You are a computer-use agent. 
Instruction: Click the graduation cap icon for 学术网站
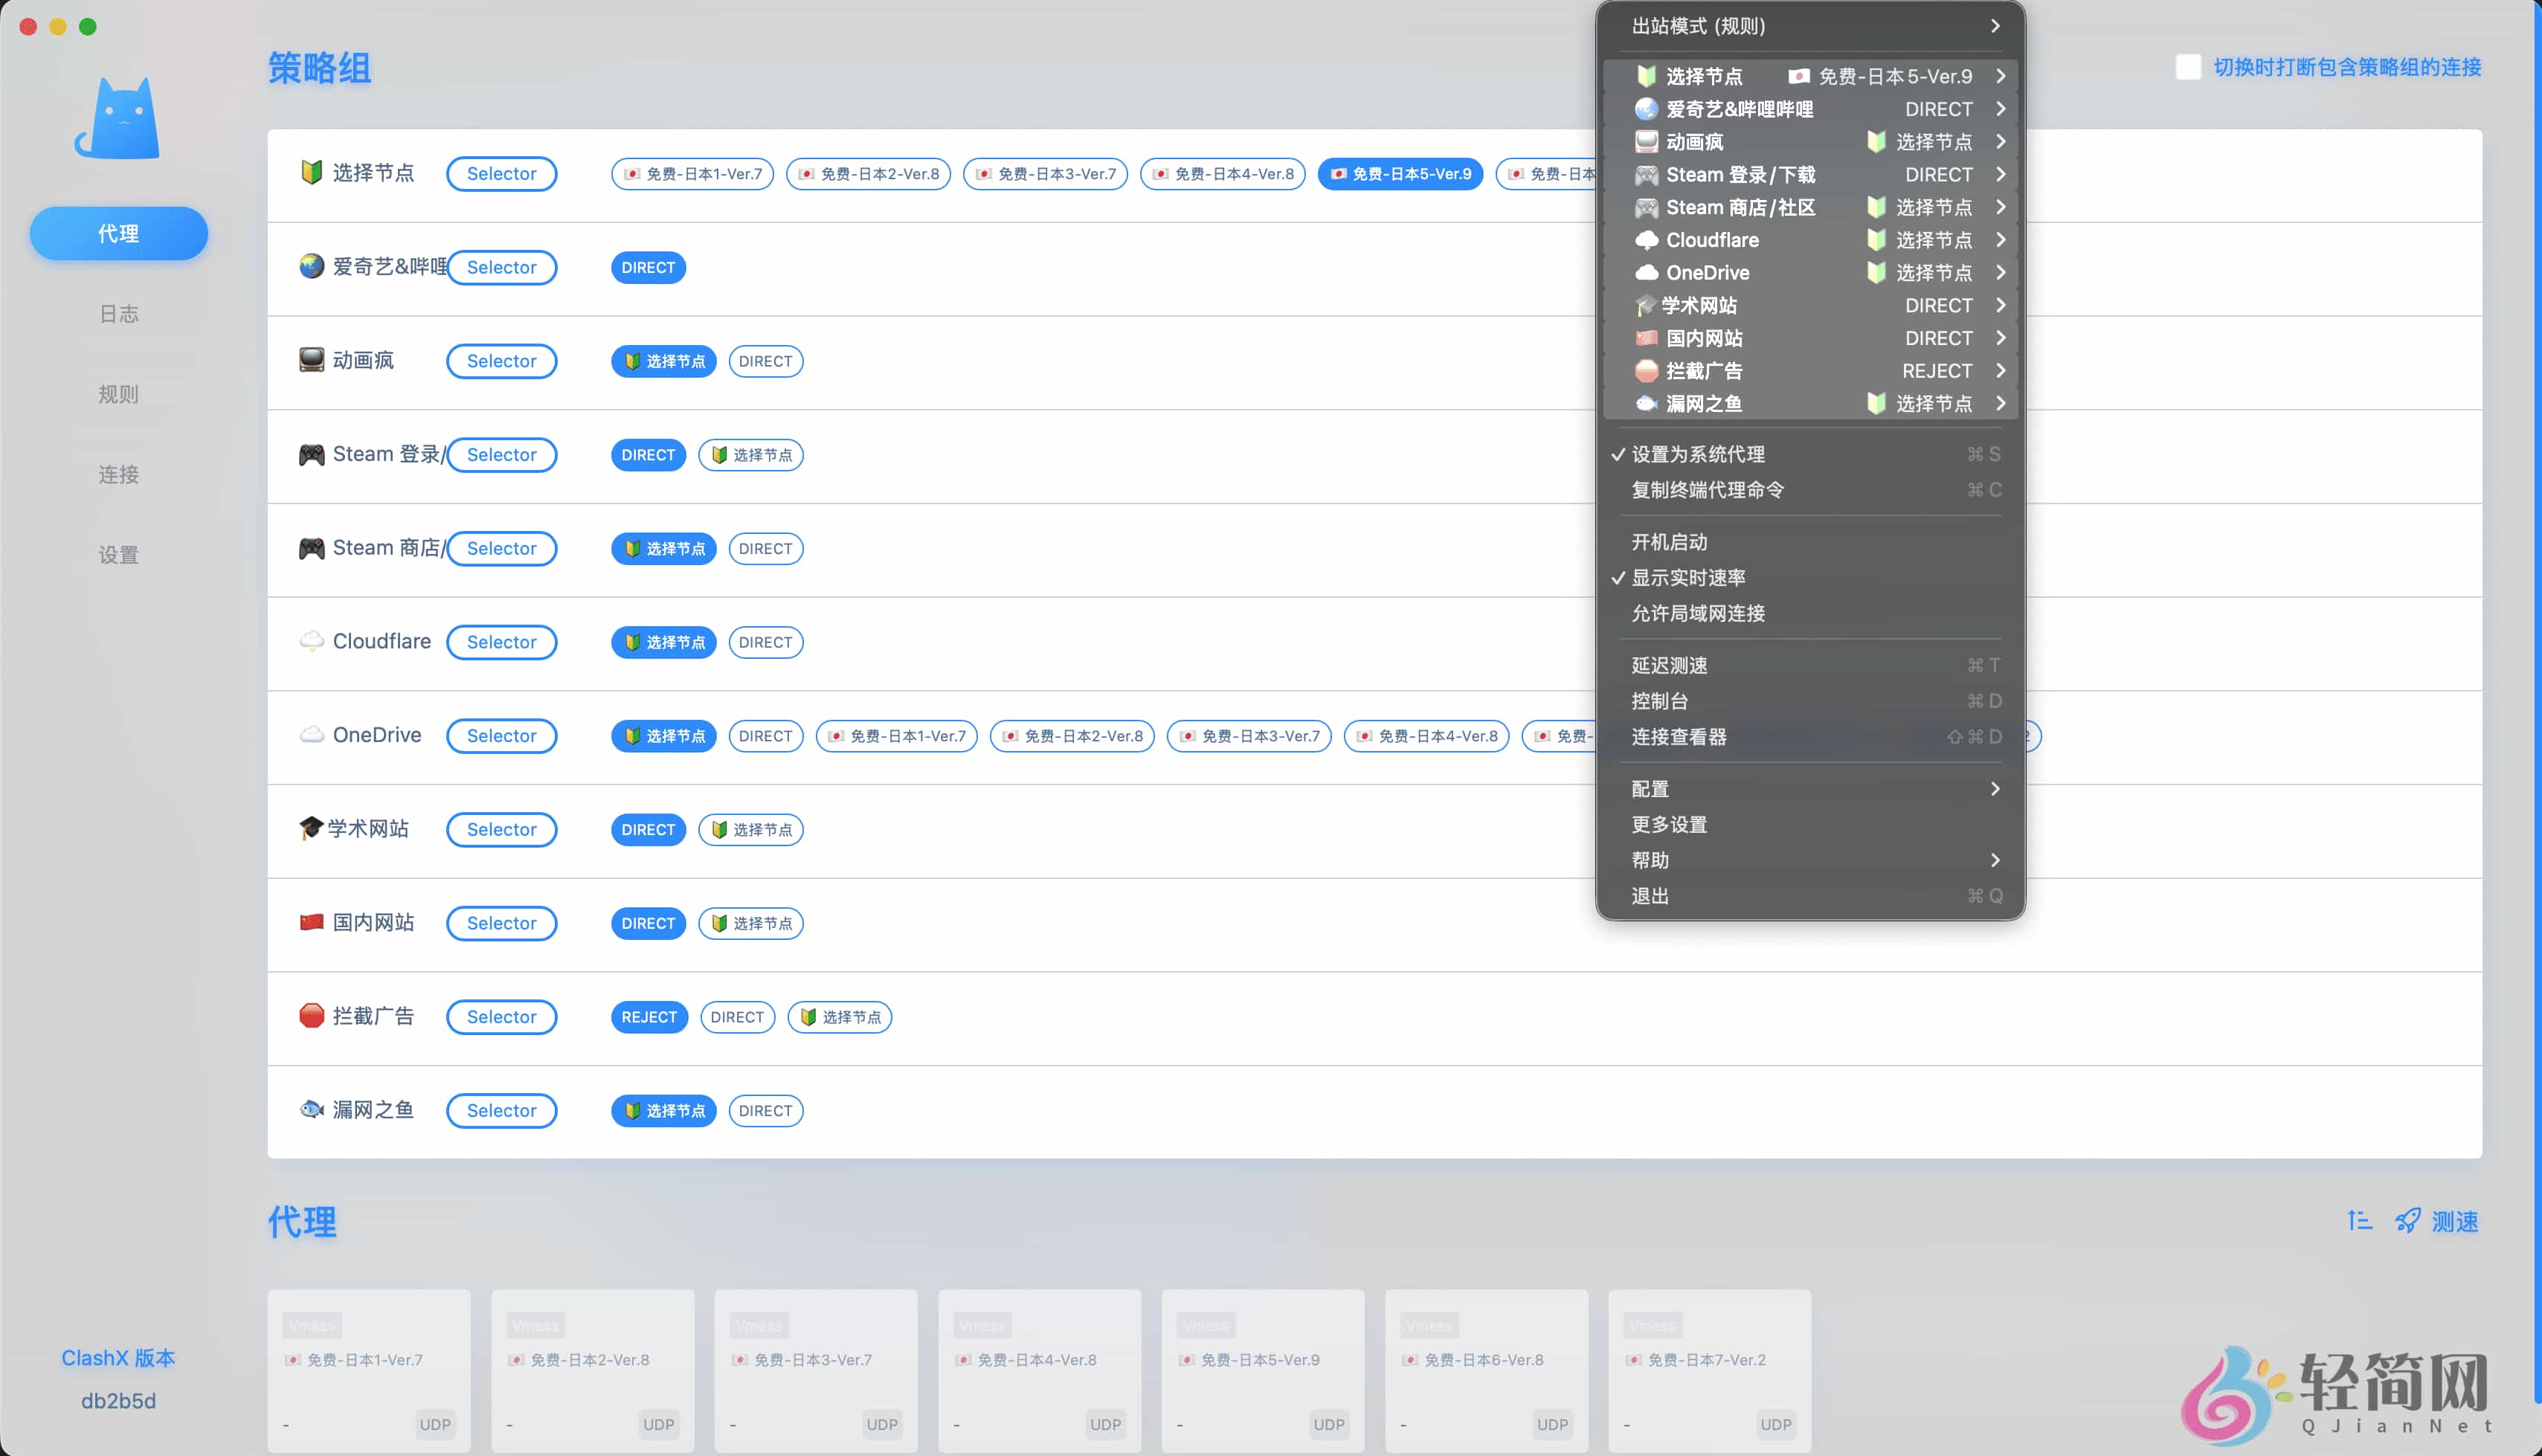[x=311, y=829]
